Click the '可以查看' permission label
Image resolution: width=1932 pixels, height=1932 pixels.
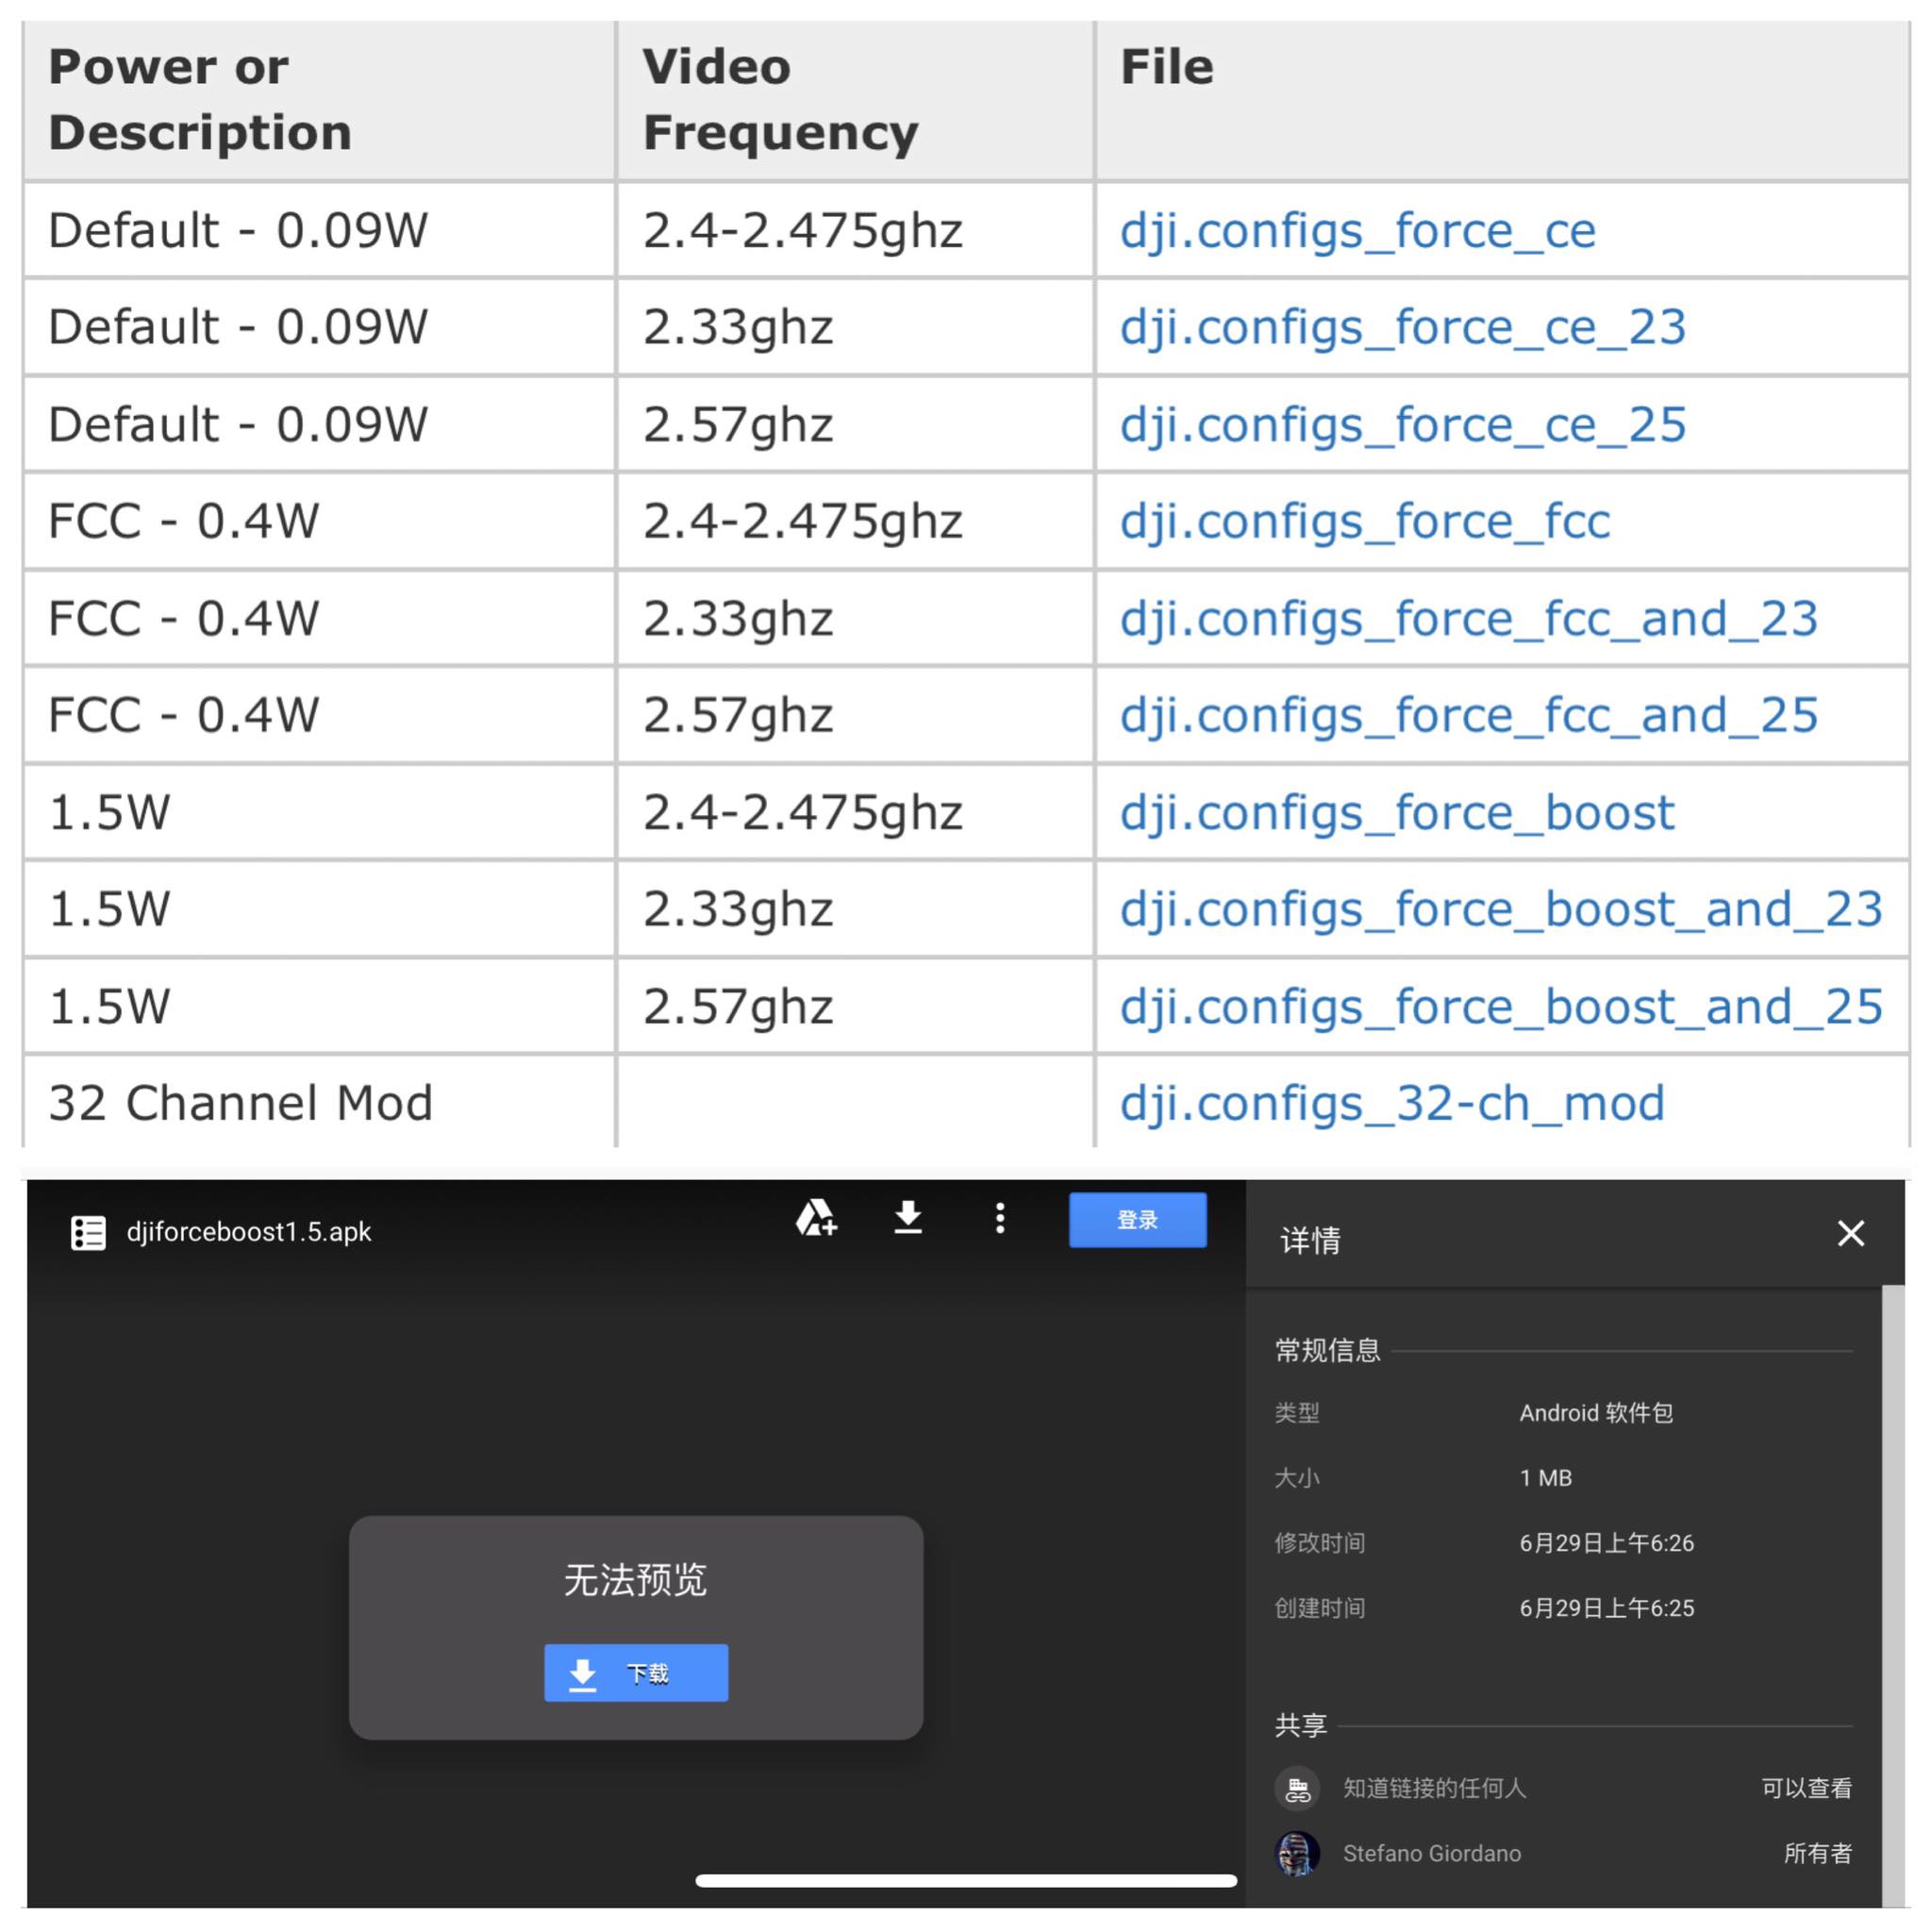[1807, 1788]
